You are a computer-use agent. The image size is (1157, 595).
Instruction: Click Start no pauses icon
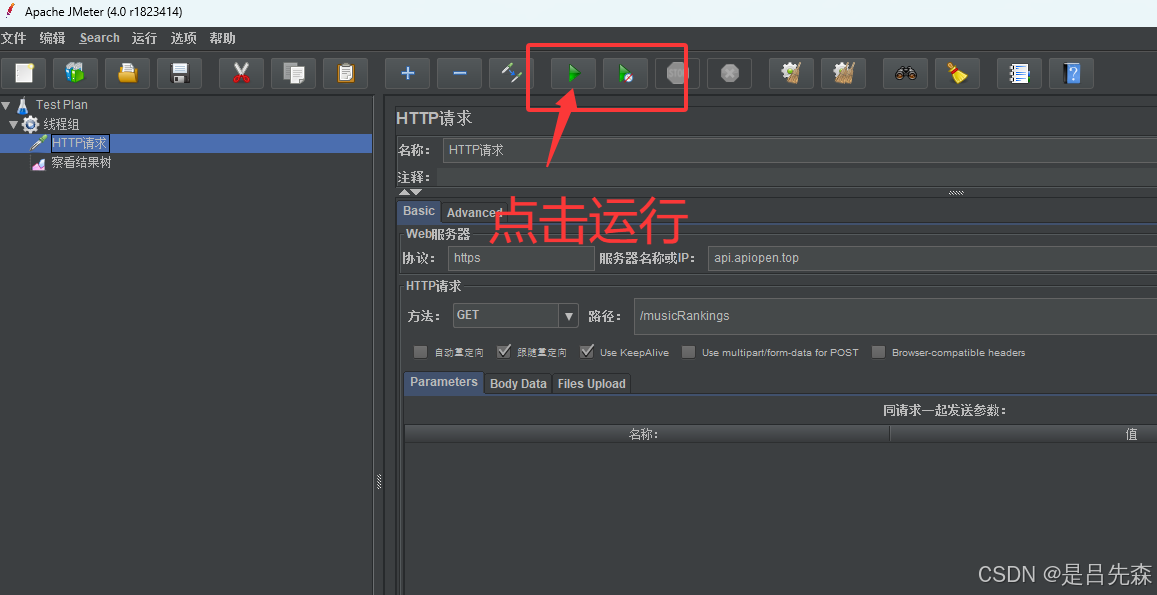coord(625,73)
